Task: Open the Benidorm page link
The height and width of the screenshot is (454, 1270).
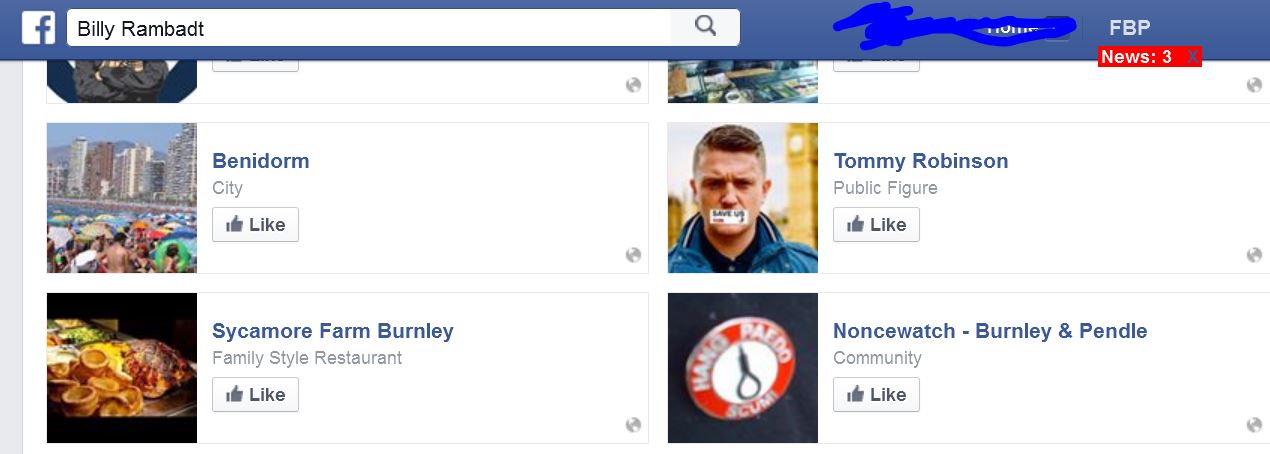Action: (x=261, y=161)
